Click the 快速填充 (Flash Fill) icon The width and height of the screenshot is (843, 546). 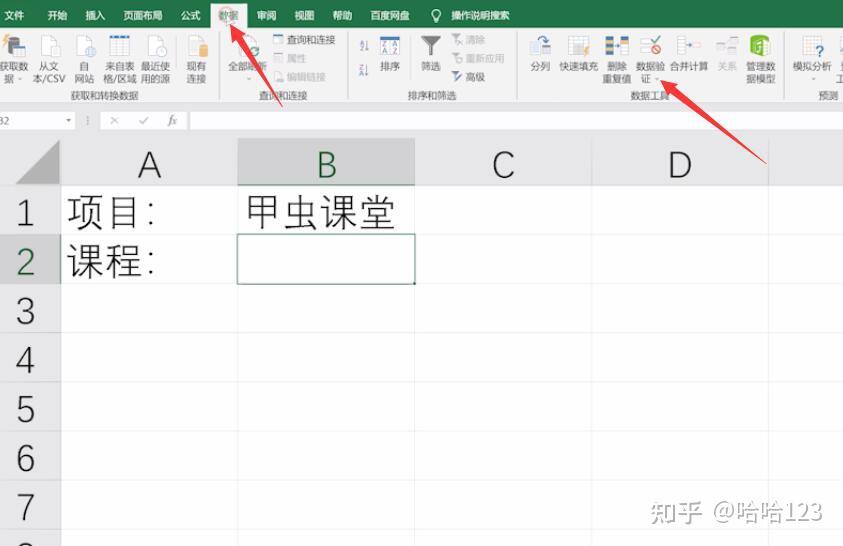578,54
